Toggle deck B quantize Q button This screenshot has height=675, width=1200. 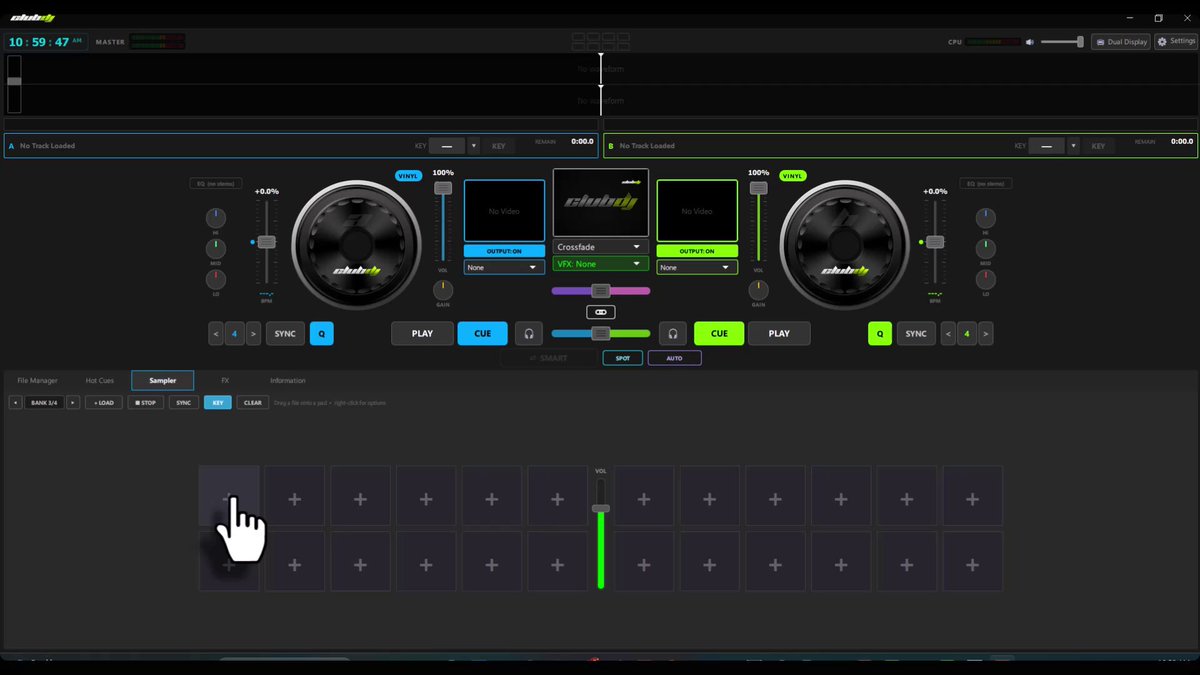pyautogui.click(x=879, y=334)
